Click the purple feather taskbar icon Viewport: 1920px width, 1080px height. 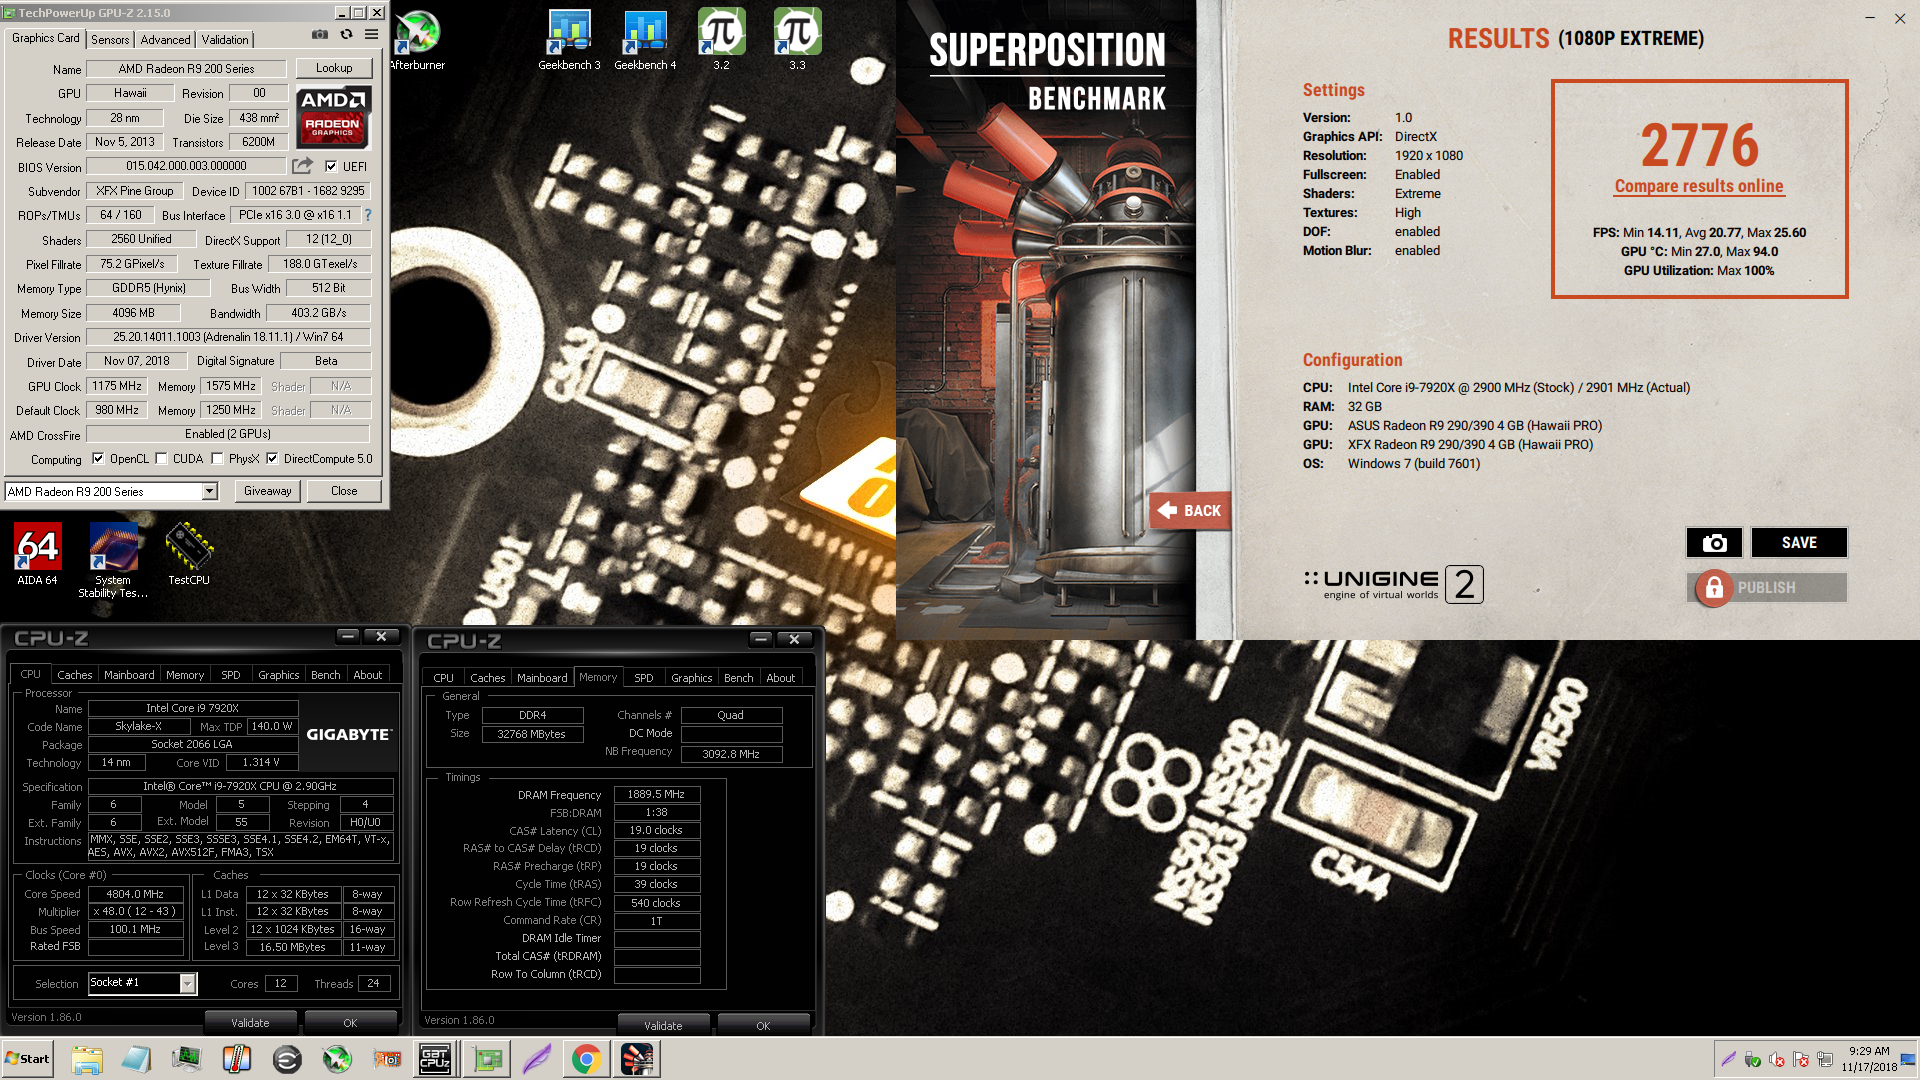pos(537,1059)
